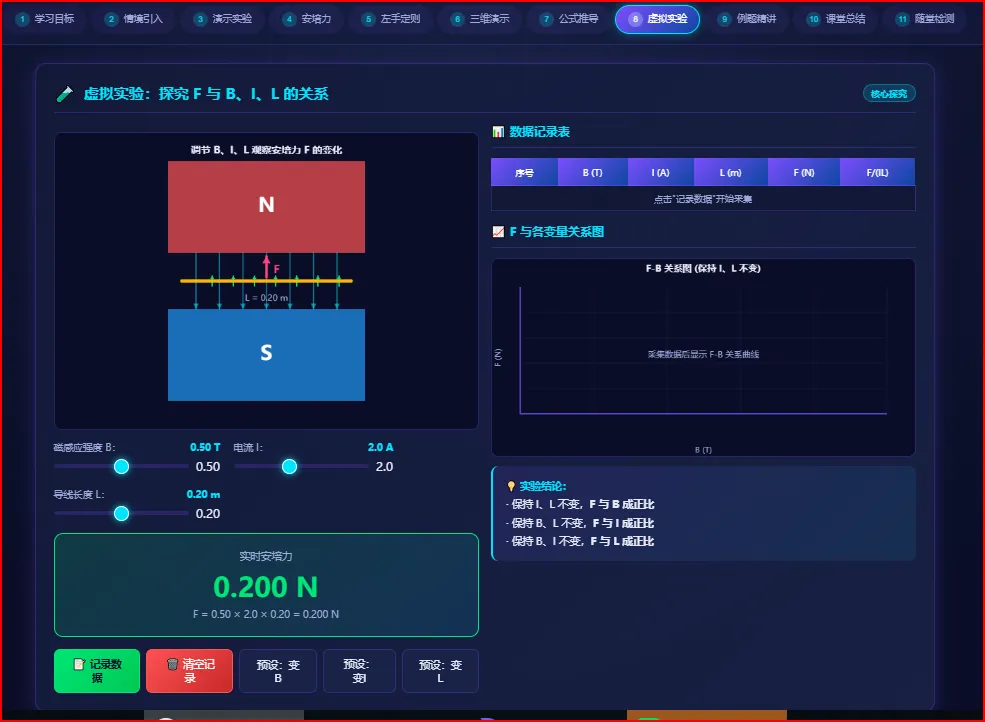Click the 导线长度 L slider handle

[x=121, y=513]
